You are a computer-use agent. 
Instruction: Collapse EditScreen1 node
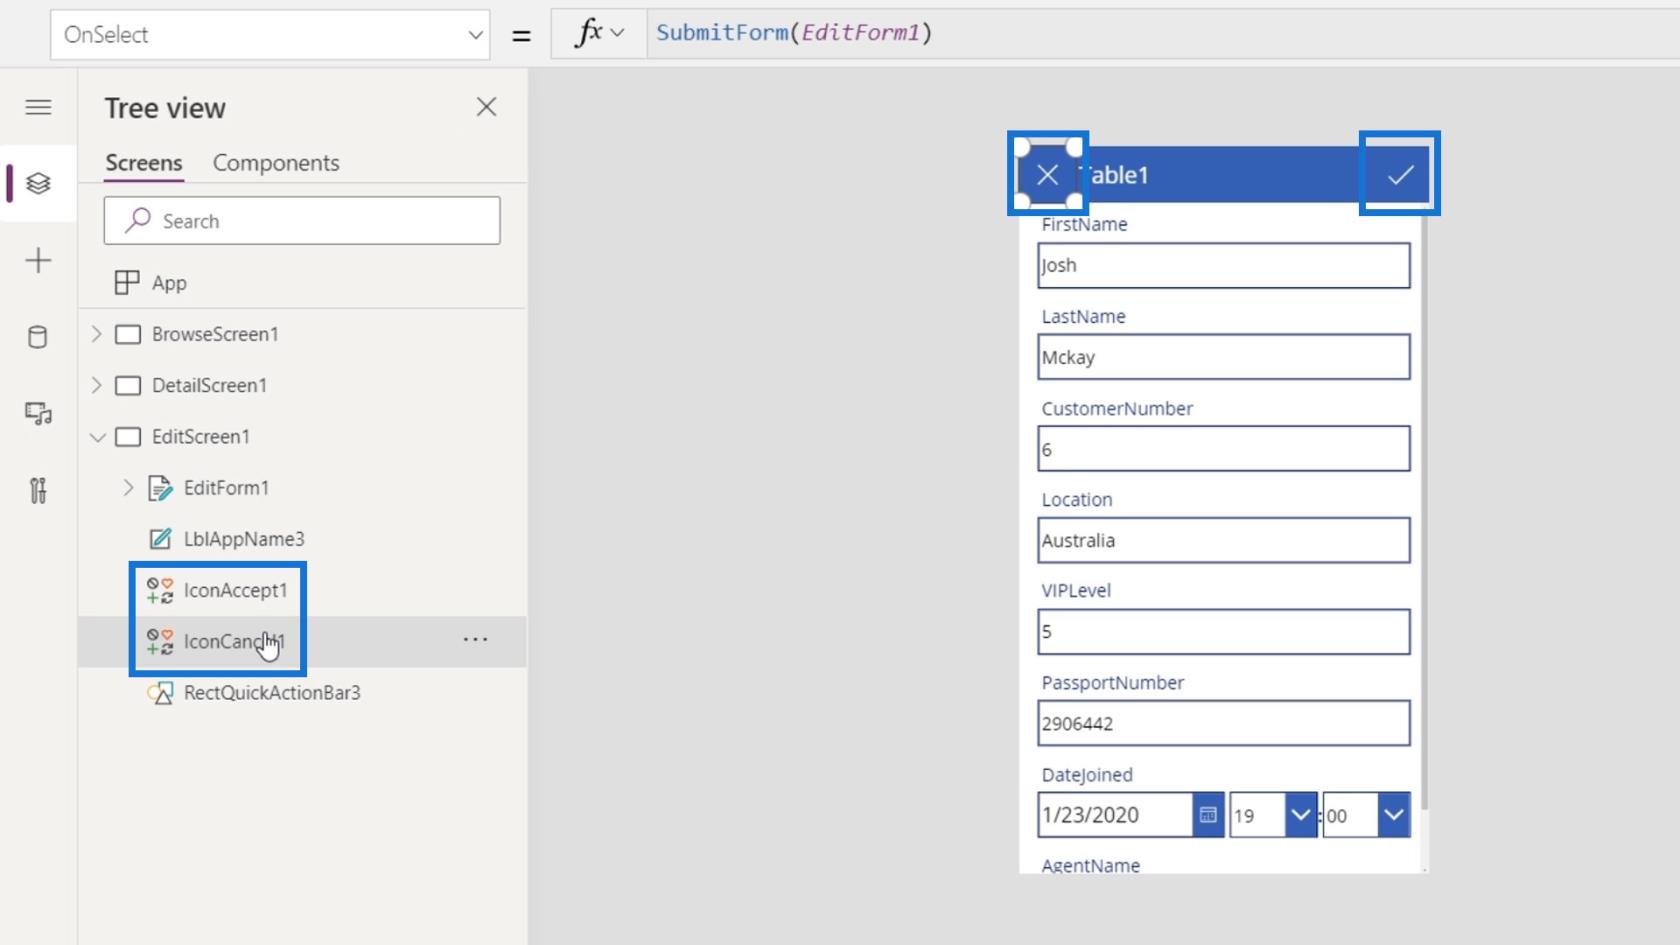[x=97, y=437]
